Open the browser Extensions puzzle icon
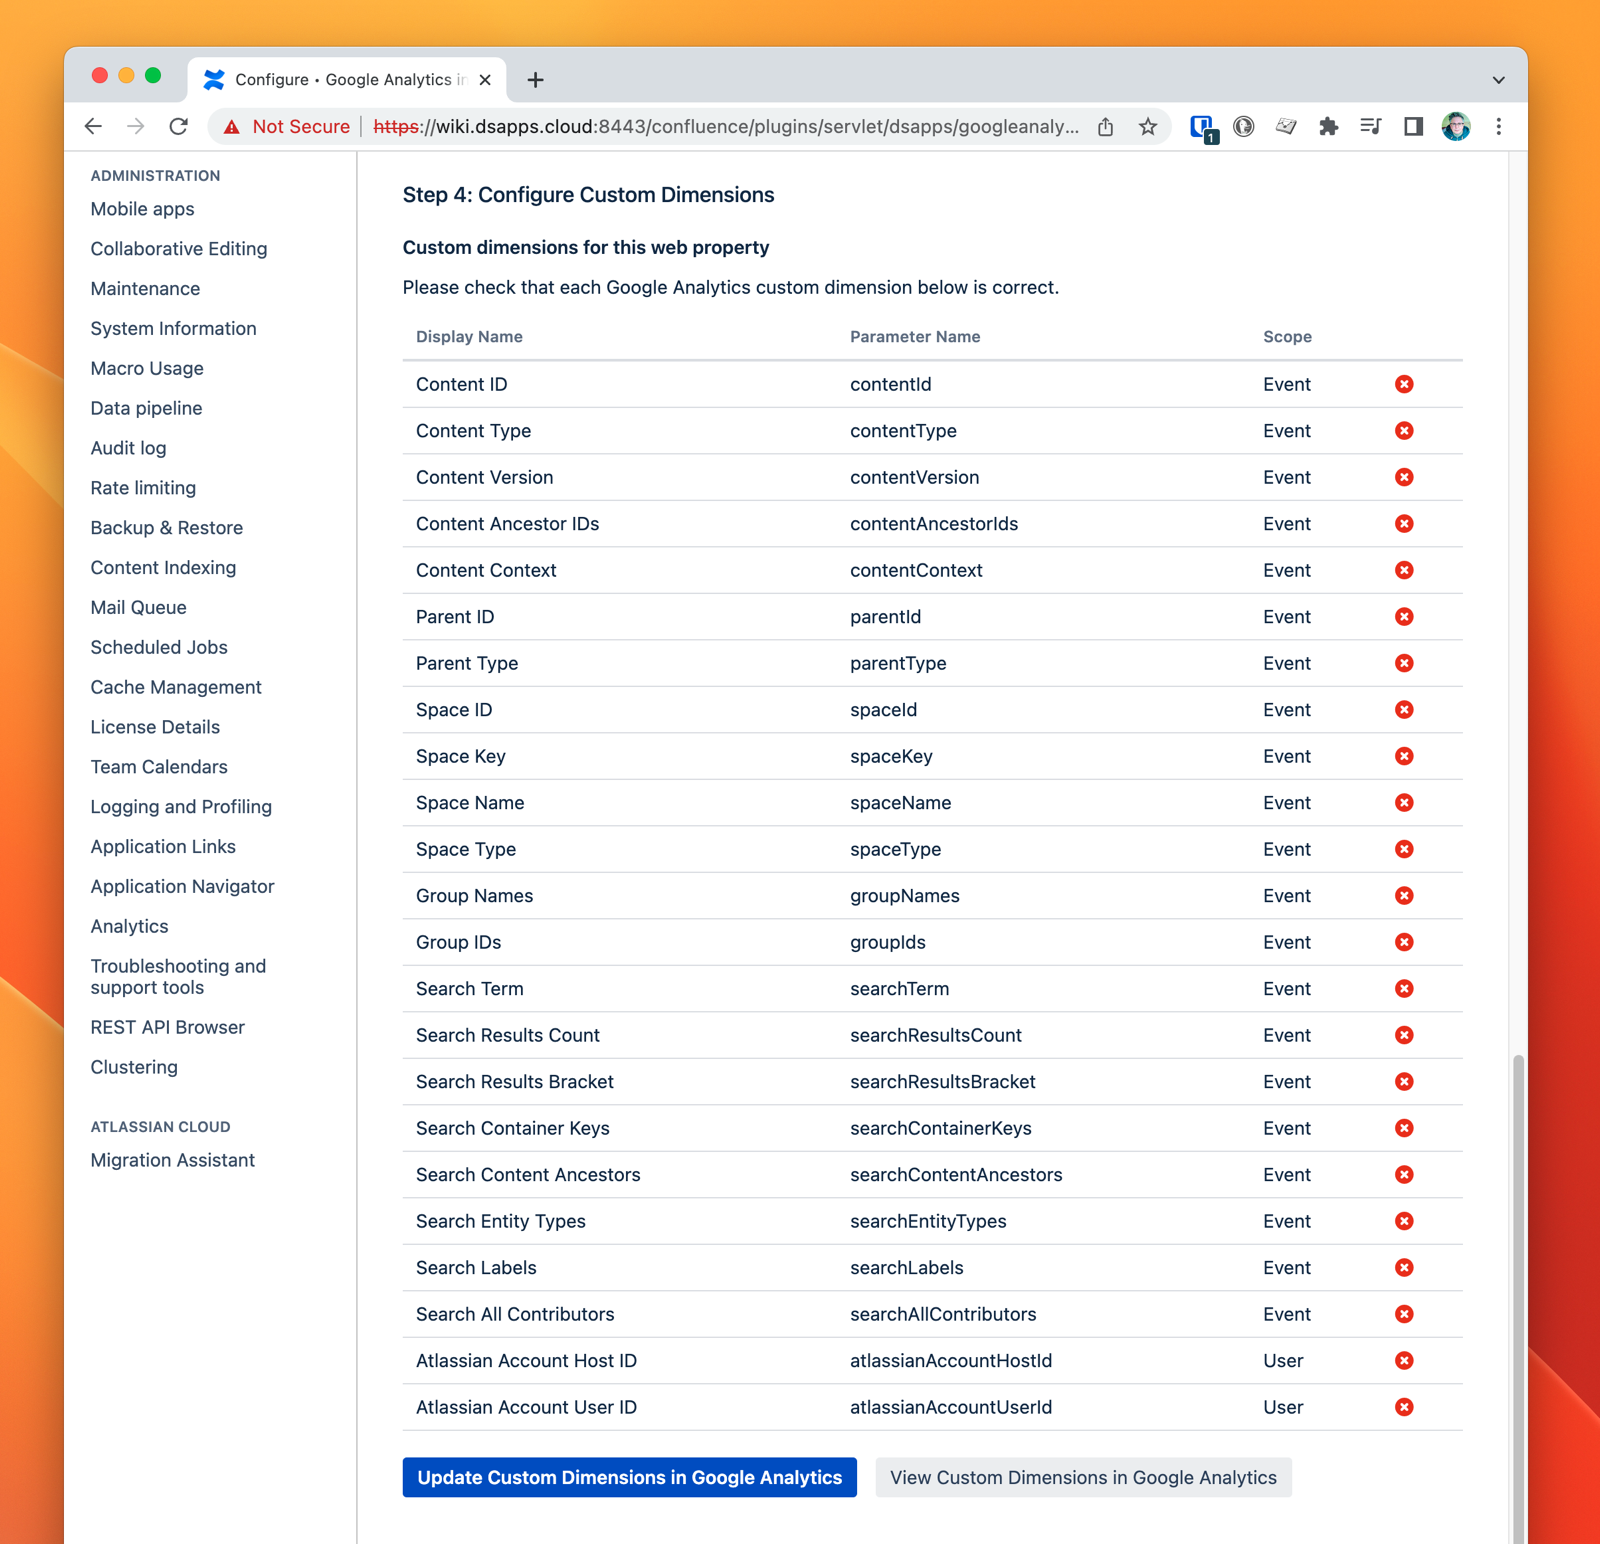Image resolution: width=1600 pixels, height=1544 pixels. [x=1328, y=127]
